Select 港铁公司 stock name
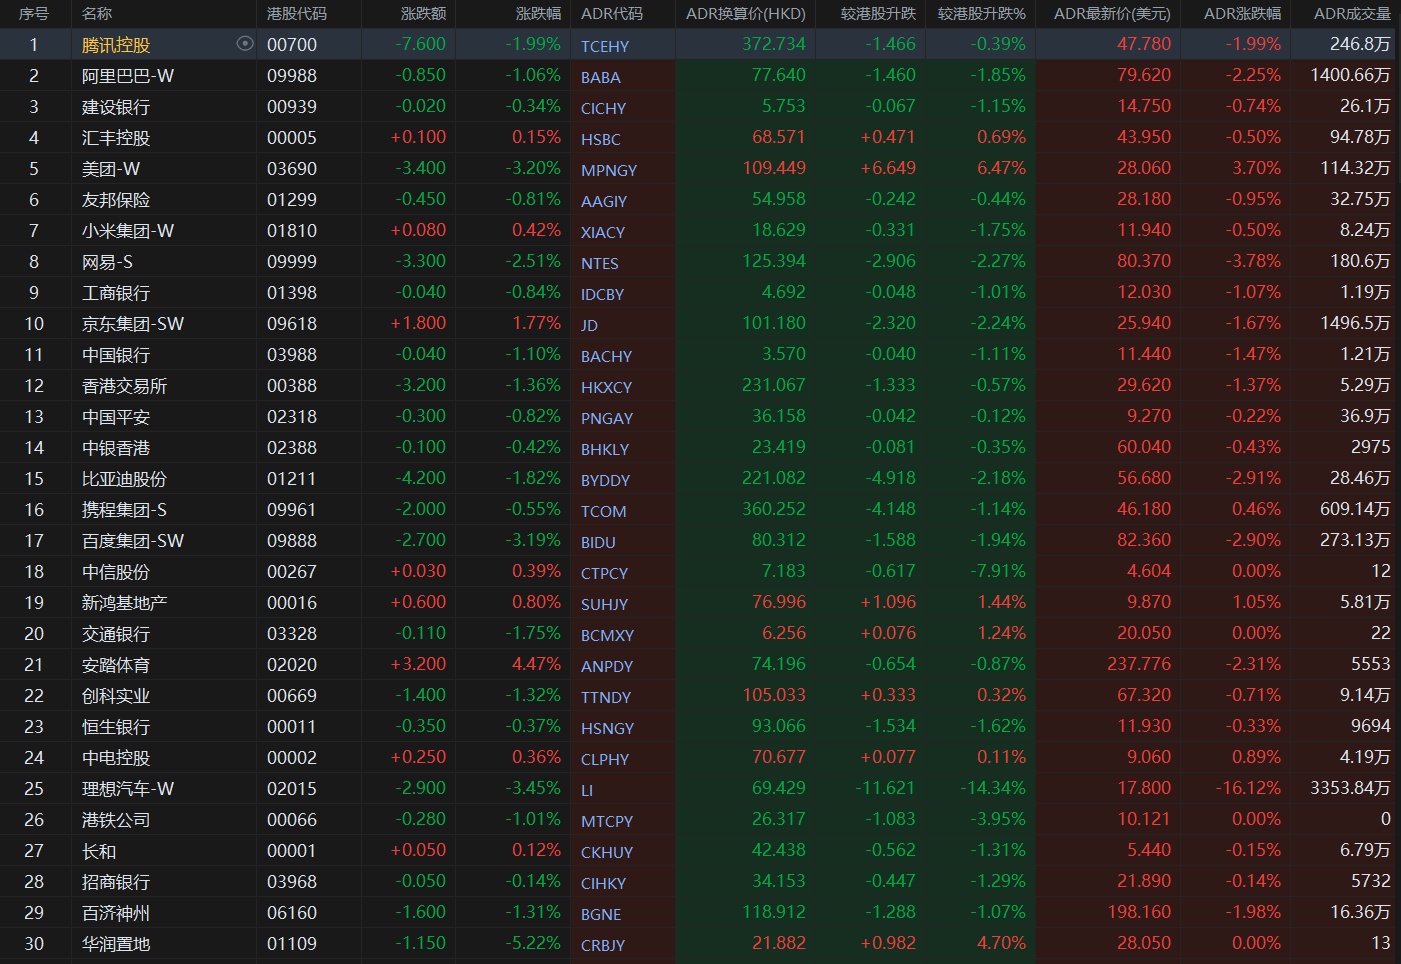This screenshot has width=1401, height=964. click(x=116, y=820)
